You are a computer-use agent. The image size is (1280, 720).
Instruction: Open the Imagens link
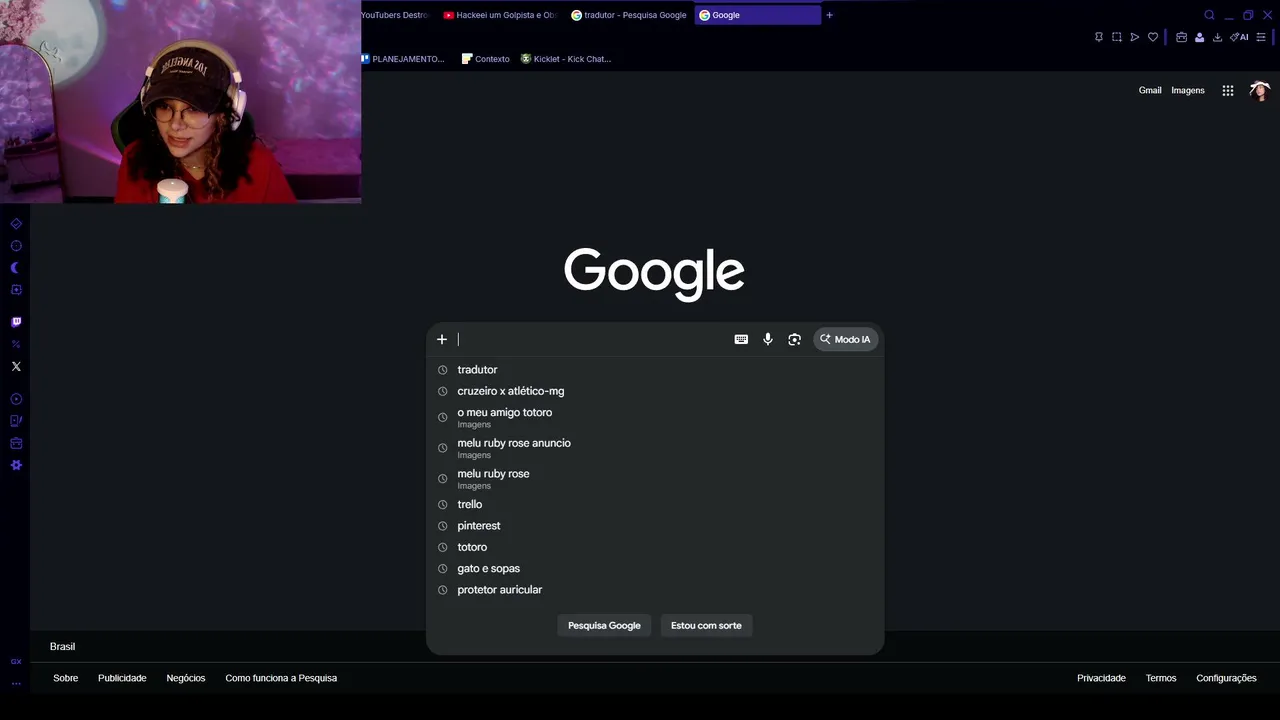[x=1188, y=90]
